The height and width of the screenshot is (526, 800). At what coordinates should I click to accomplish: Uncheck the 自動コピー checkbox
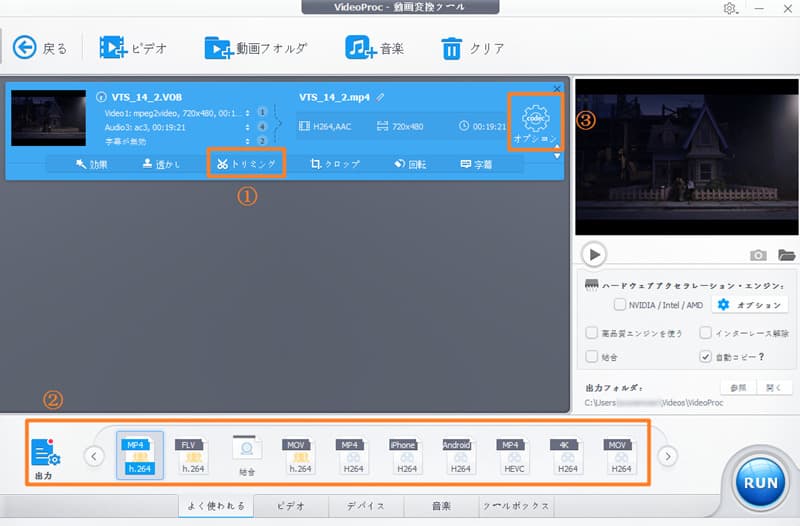pos(705,356)
